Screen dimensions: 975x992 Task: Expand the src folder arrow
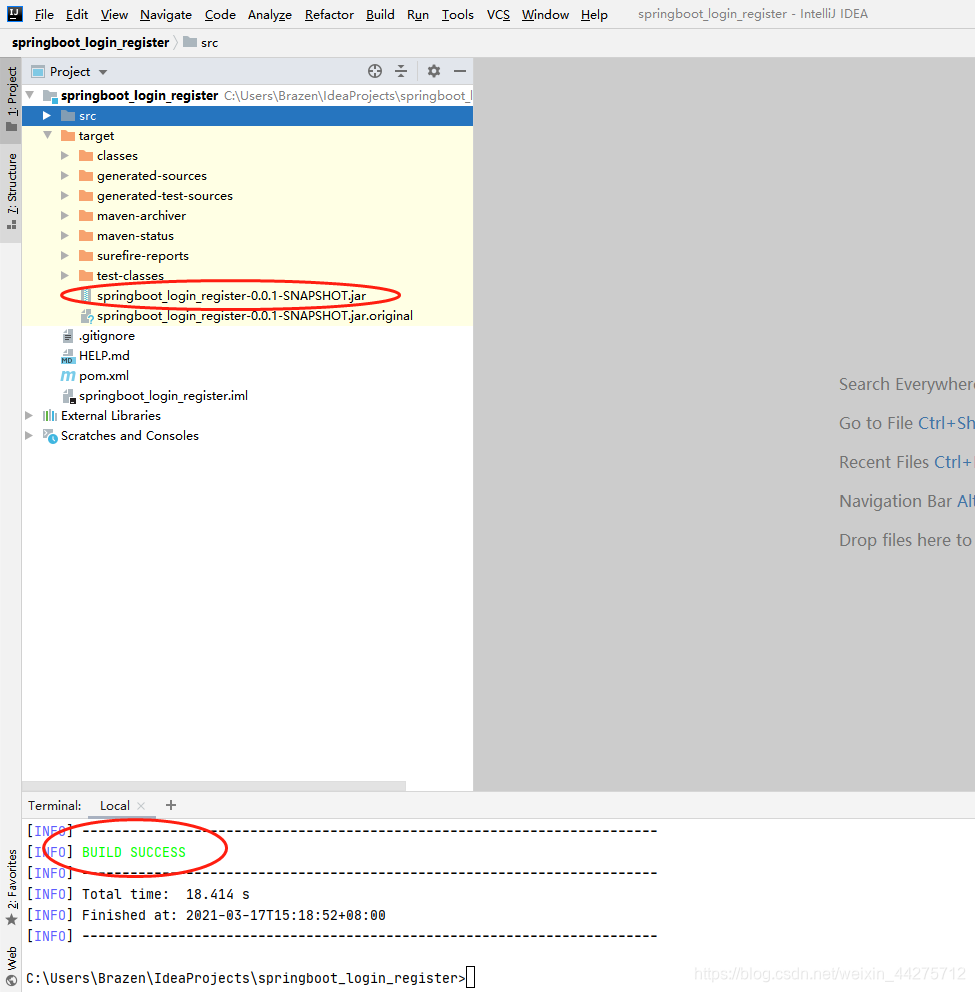[47, 116]
